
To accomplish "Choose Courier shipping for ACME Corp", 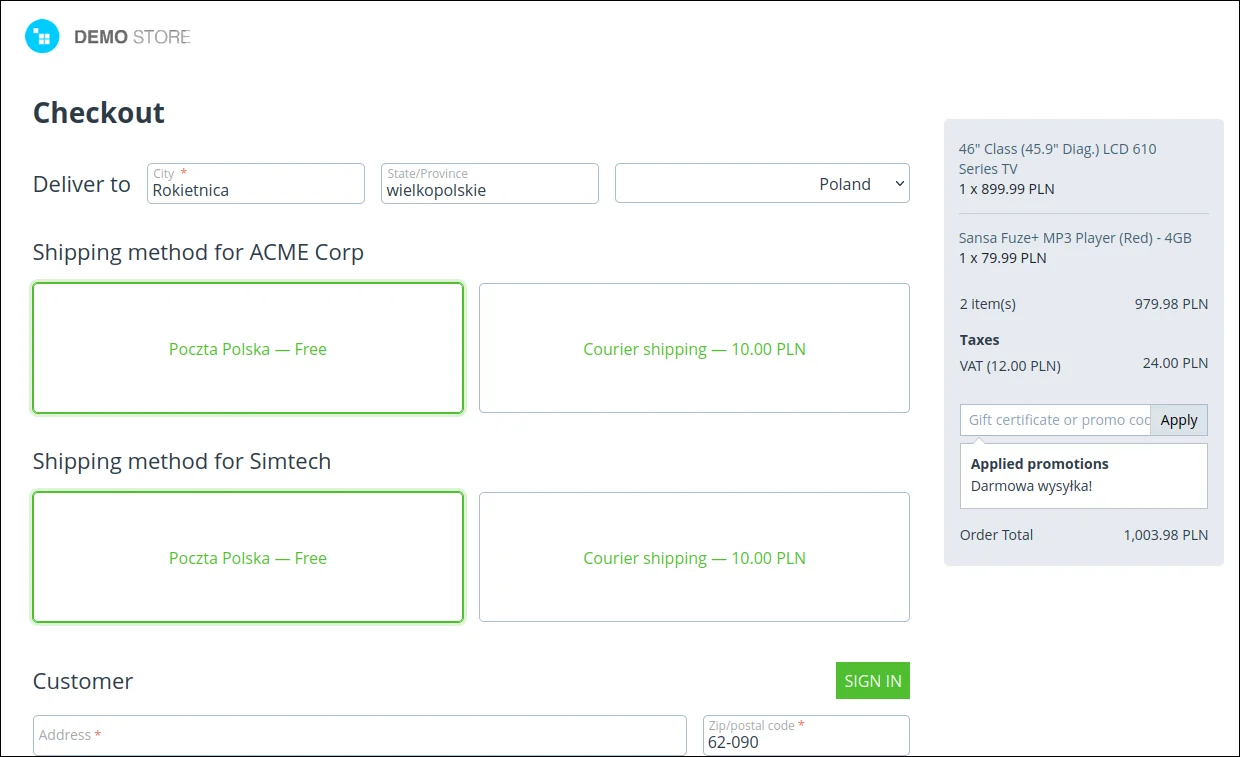I will [694, 348].
